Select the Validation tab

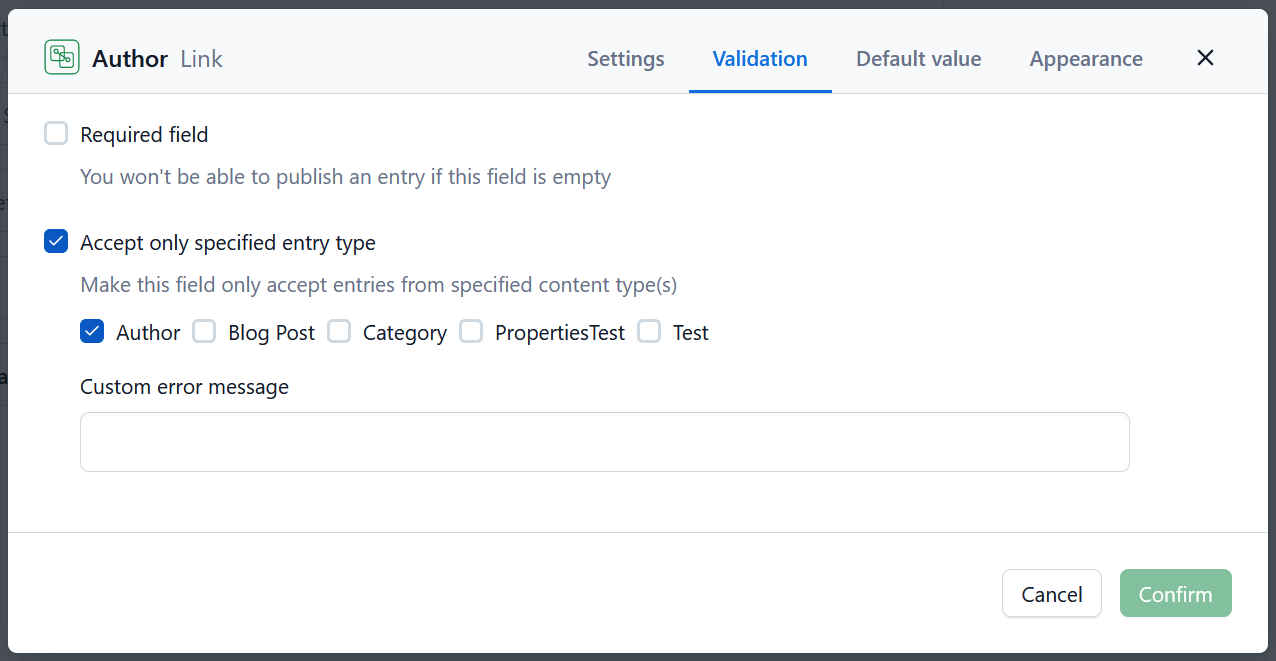tap(760, 59)
